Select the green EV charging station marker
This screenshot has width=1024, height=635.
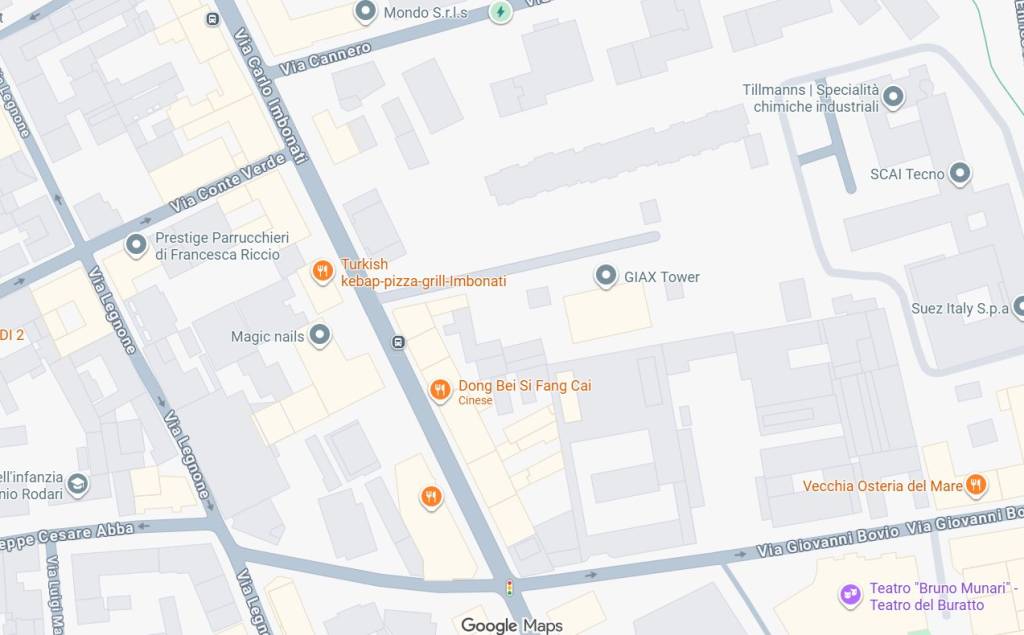500,12
